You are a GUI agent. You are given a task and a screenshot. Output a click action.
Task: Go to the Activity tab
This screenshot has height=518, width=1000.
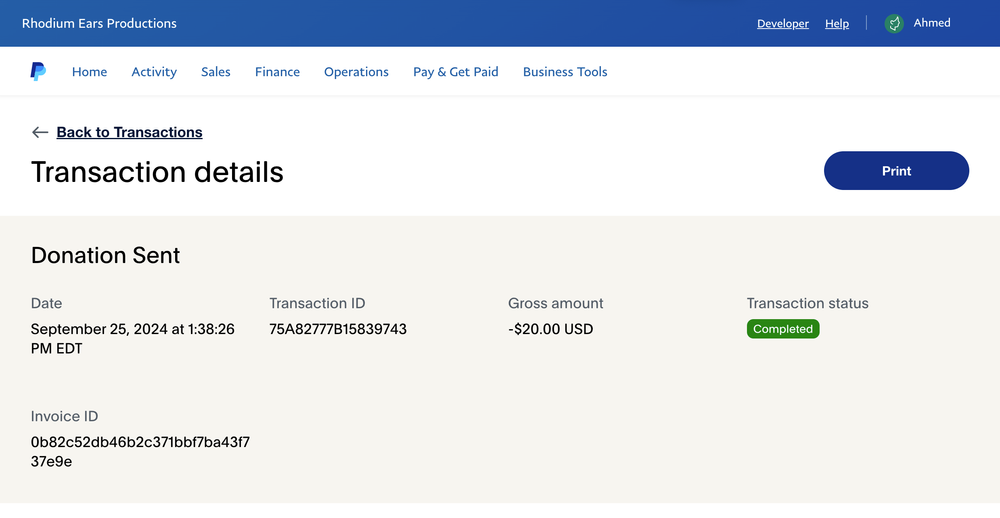[x=154, y=72]
